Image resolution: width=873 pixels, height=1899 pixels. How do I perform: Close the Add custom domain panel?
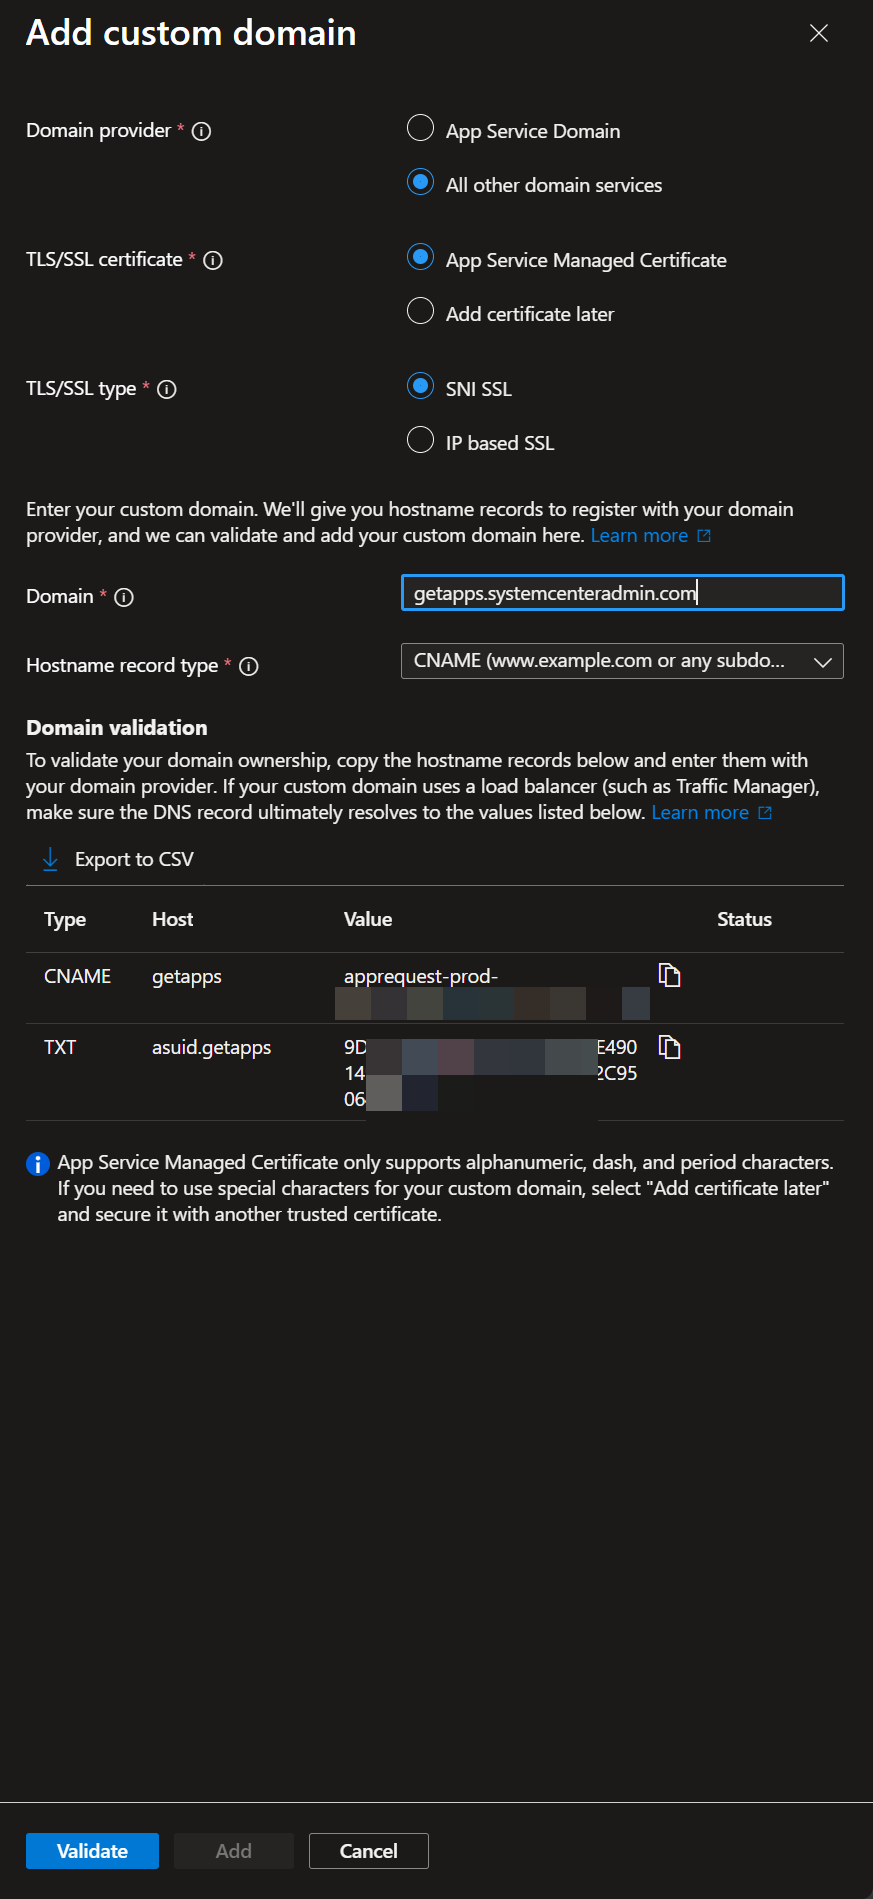click(818, 33)
